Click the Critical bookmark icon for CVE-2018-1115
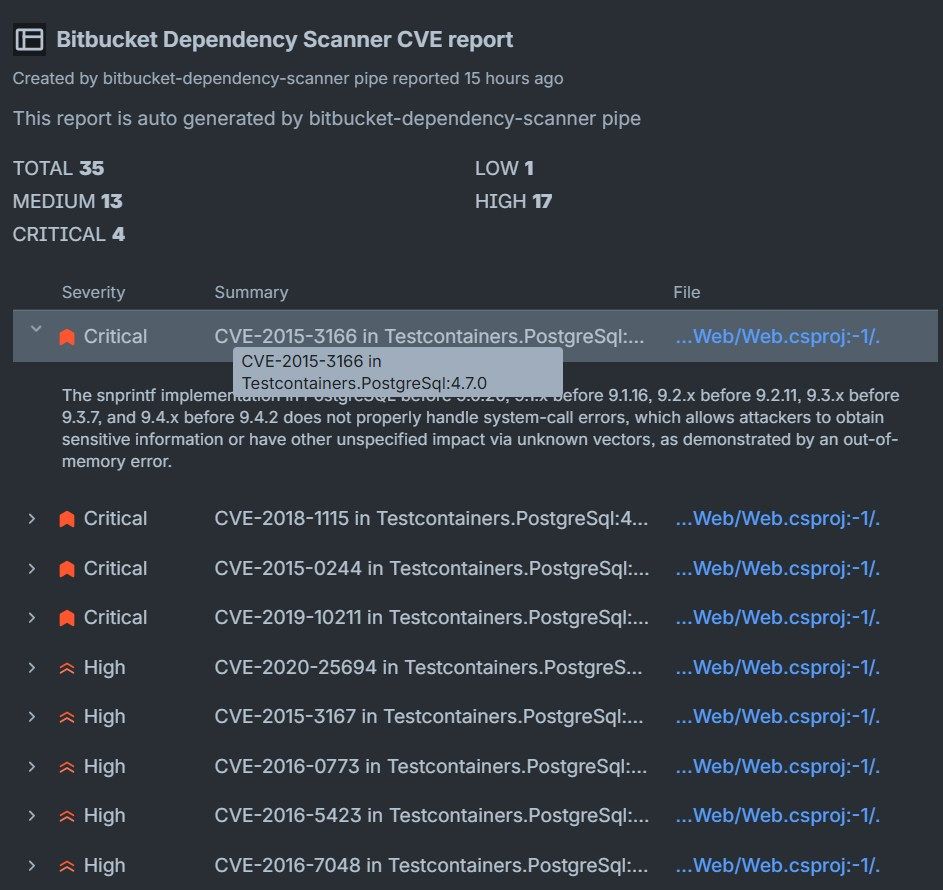Screen dimensions: 943x890 67,519
